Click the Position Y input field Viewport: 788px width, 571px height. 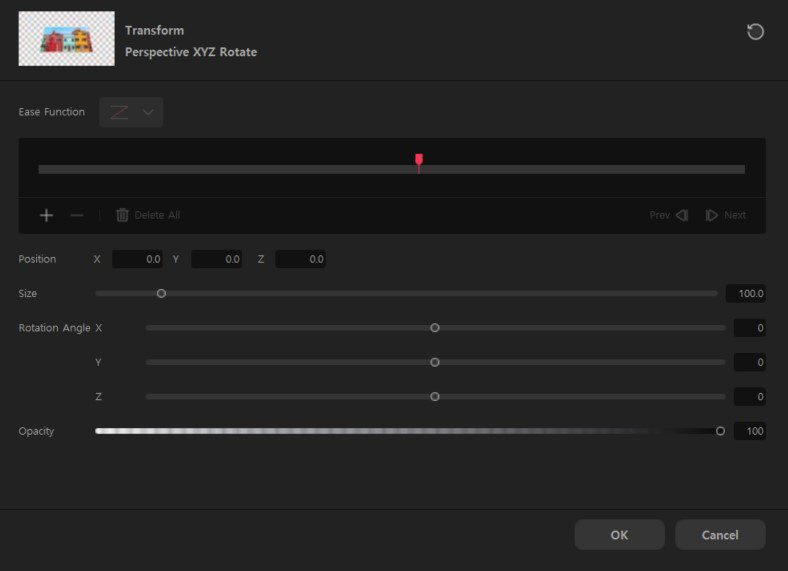(216, 259)
